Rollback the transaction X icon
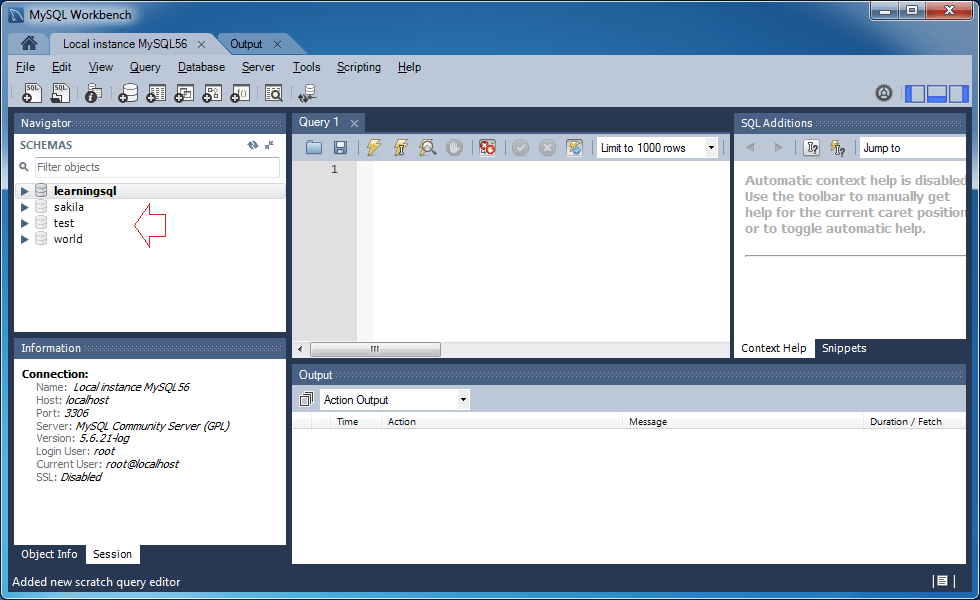The height and width of the screenshot is (600, 980). coord(548,148)
